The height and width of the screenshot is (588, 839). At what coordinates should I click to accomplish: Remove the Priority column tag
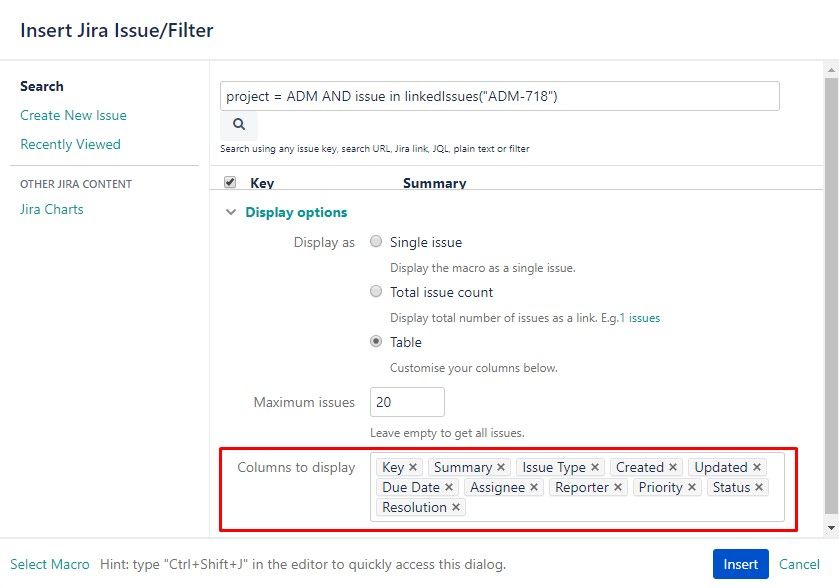click(692, 487)
